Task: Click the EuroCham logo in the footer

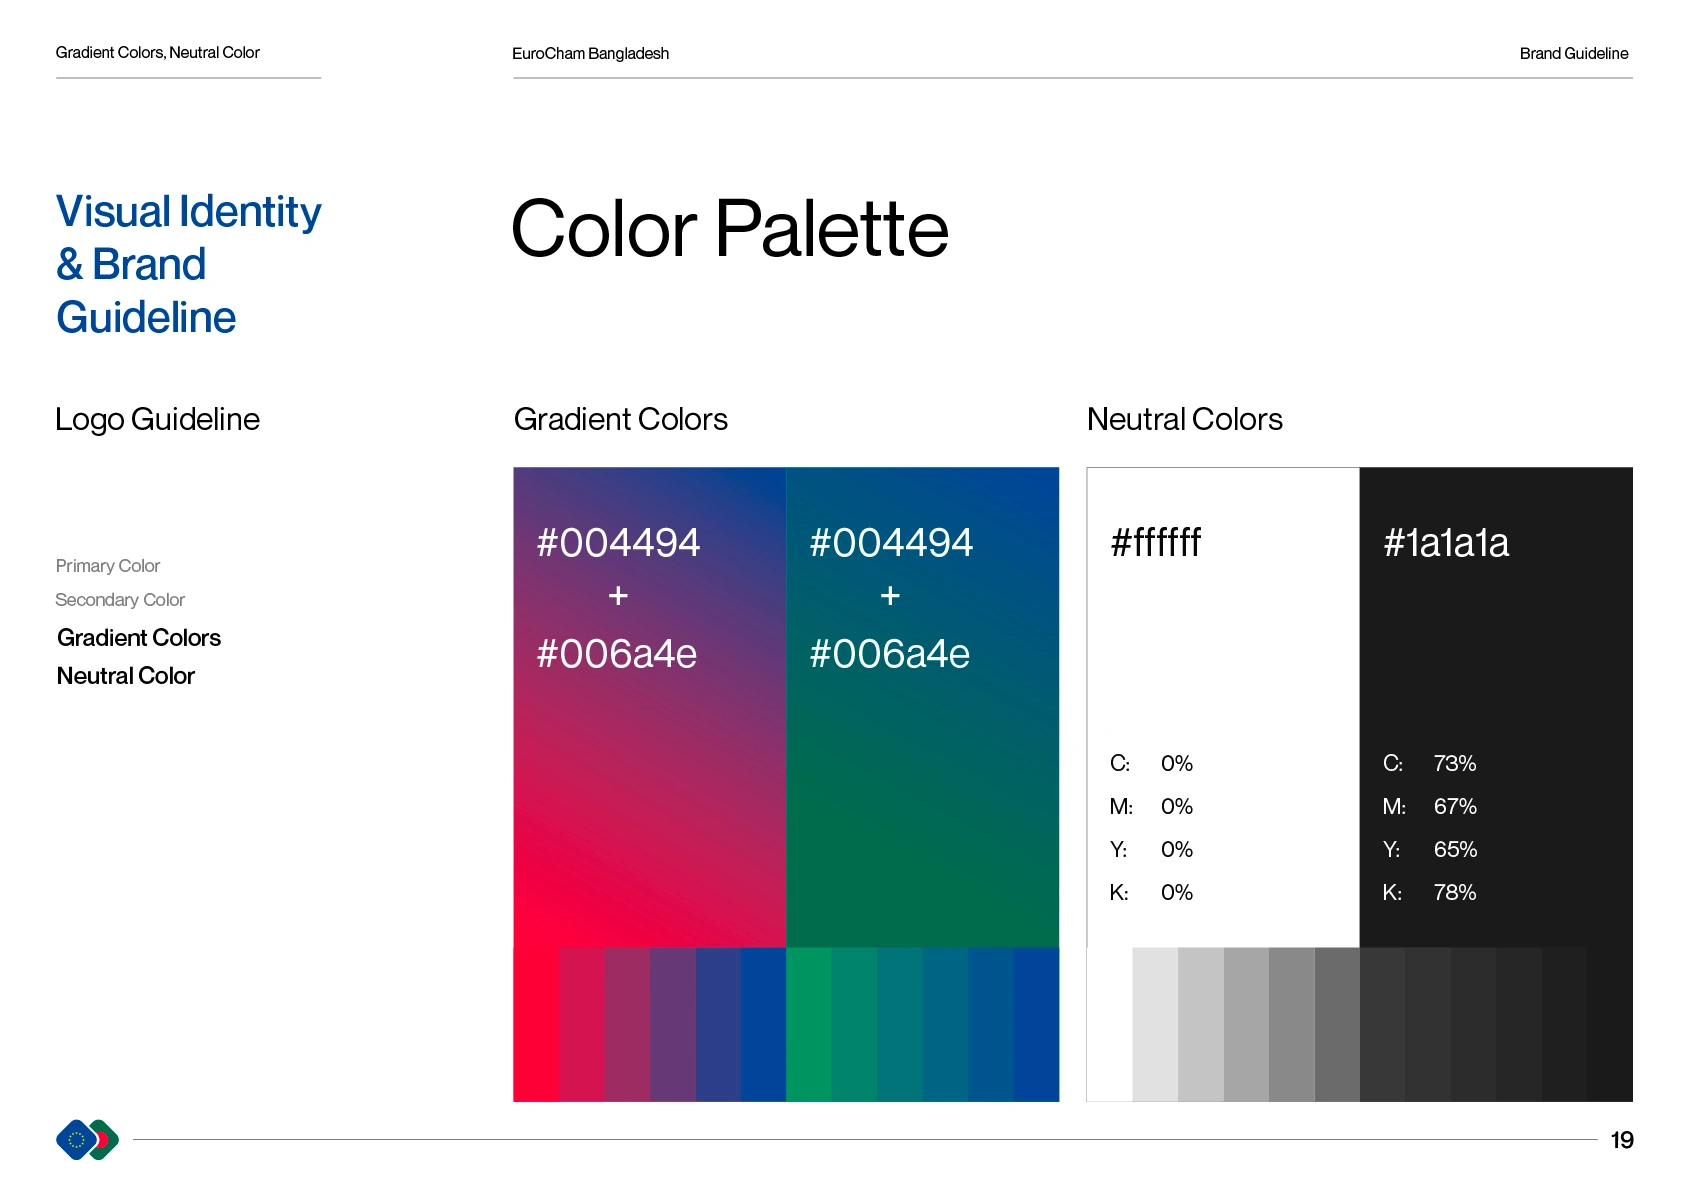Action: pyautogui.click(x=87, y=1139)
